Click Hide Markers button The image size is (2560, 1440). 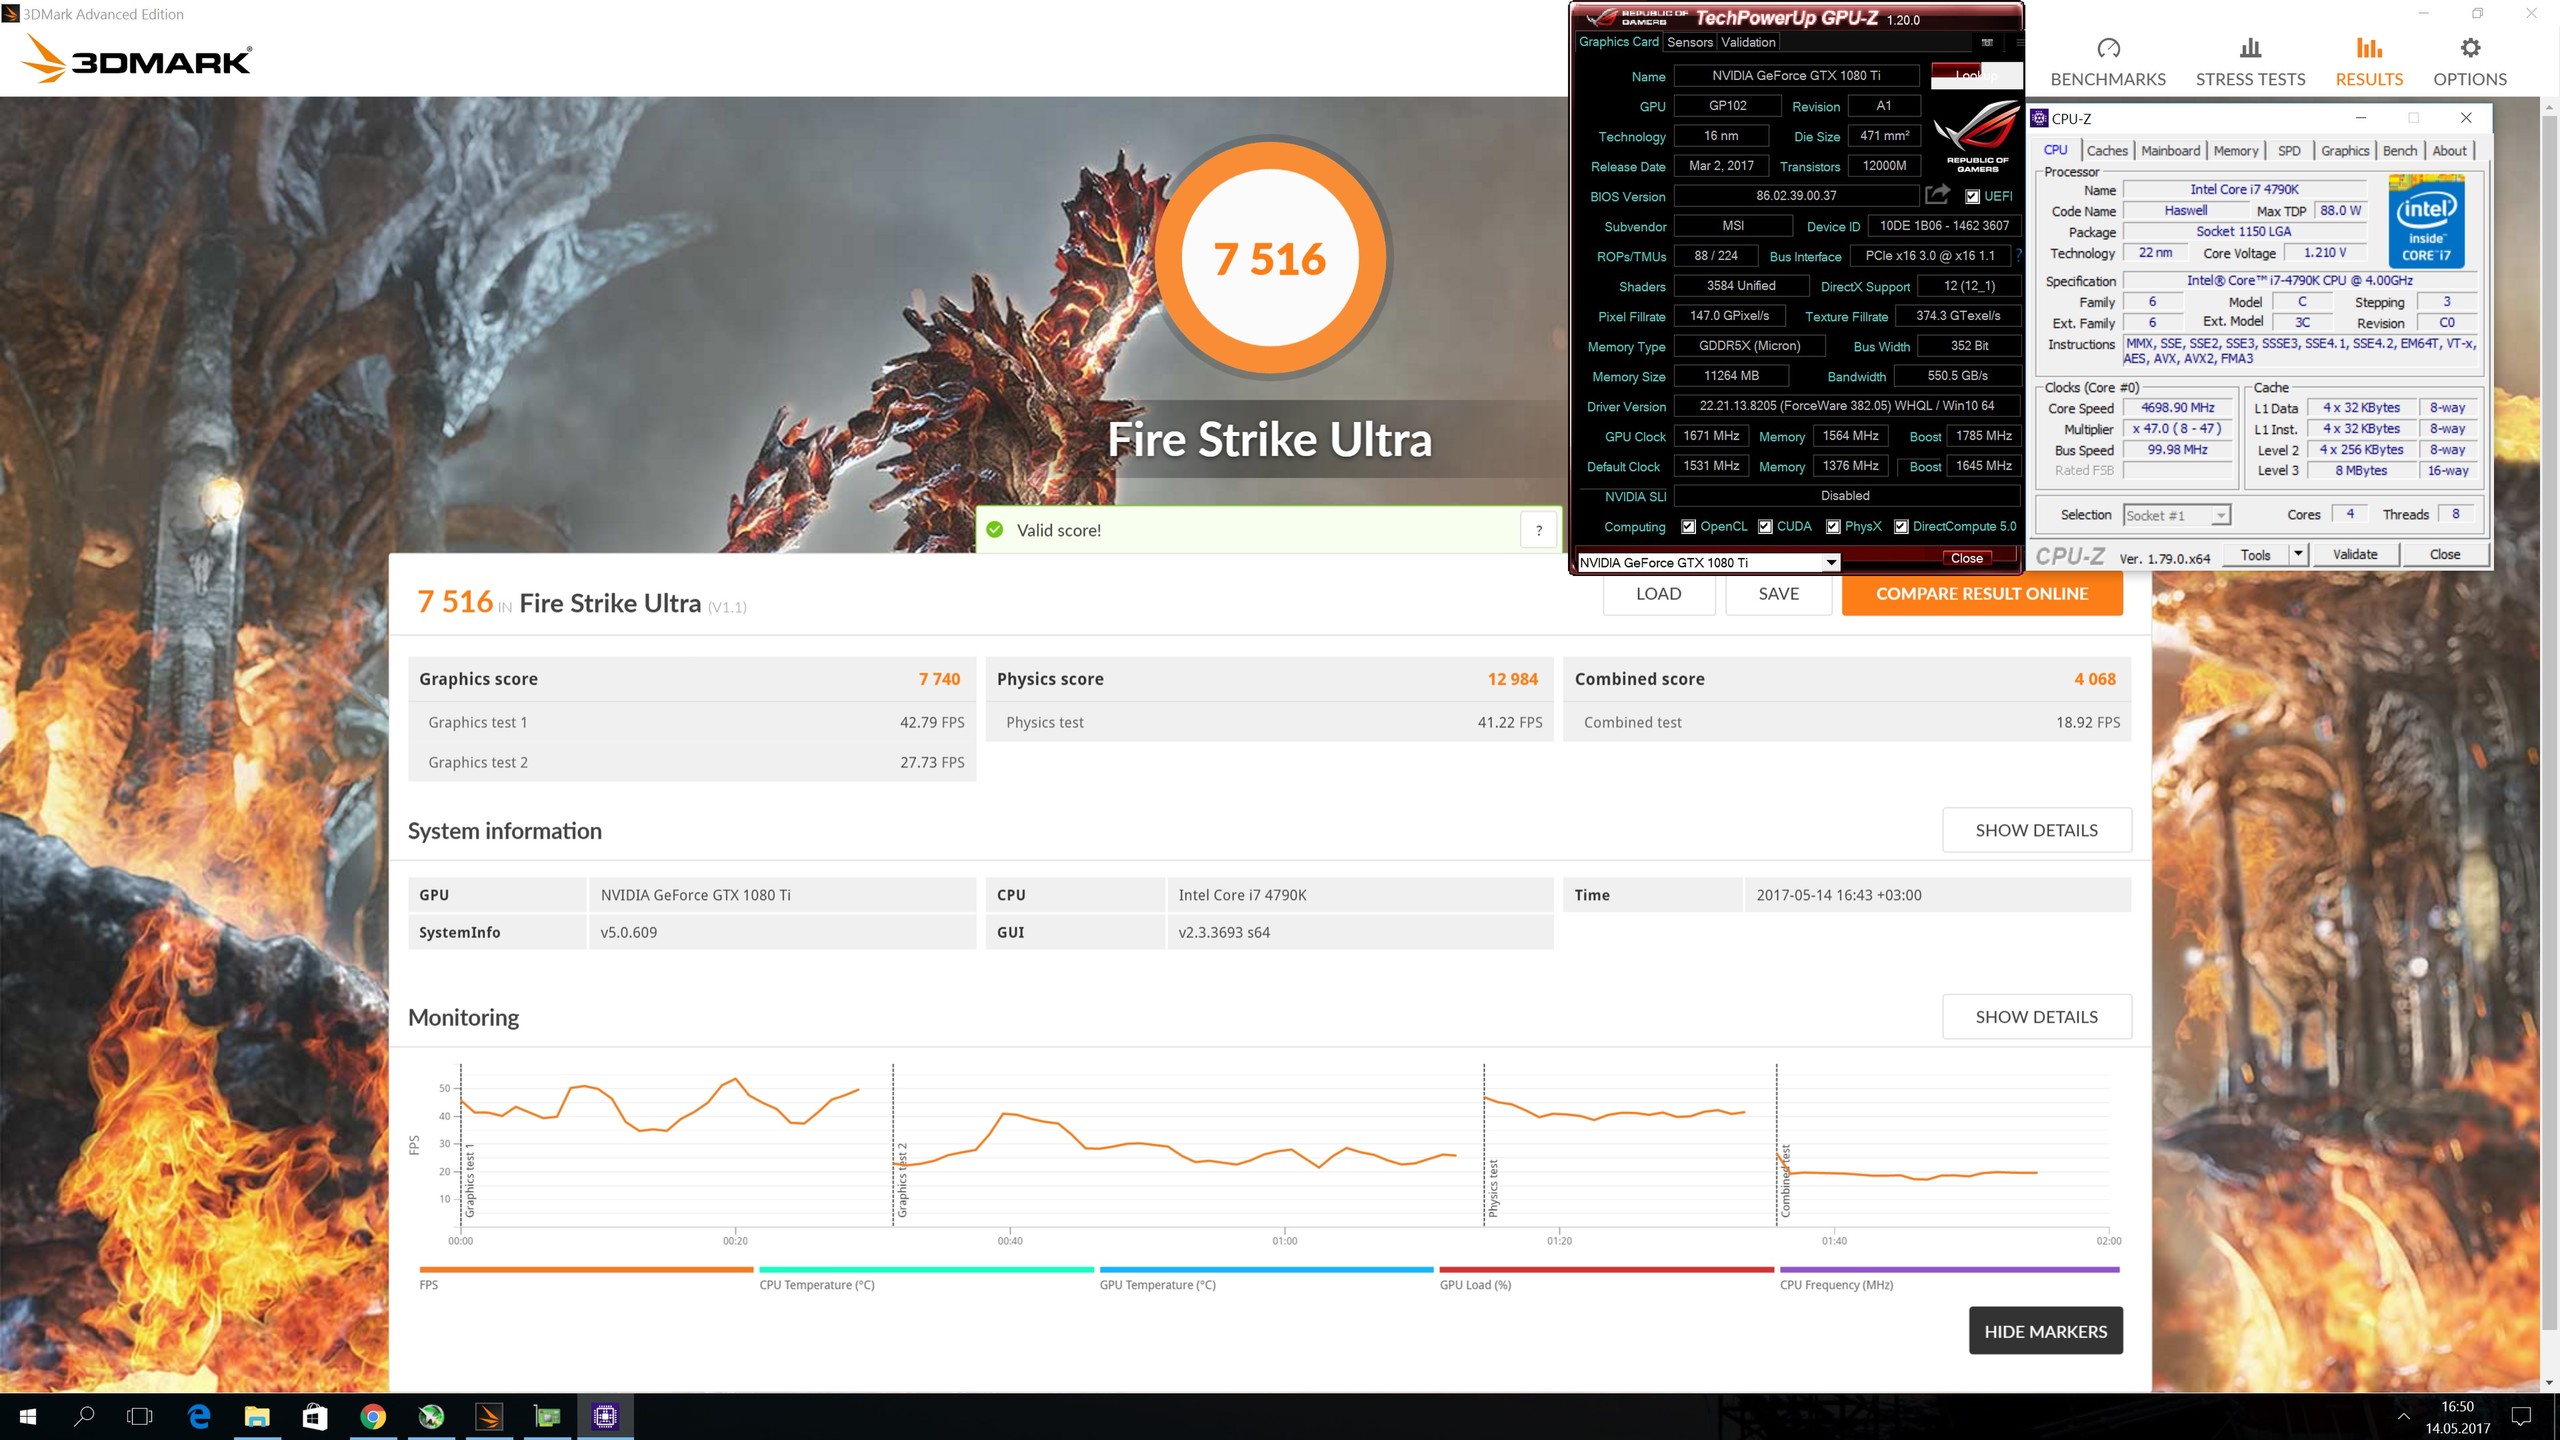point(2046,1331)
